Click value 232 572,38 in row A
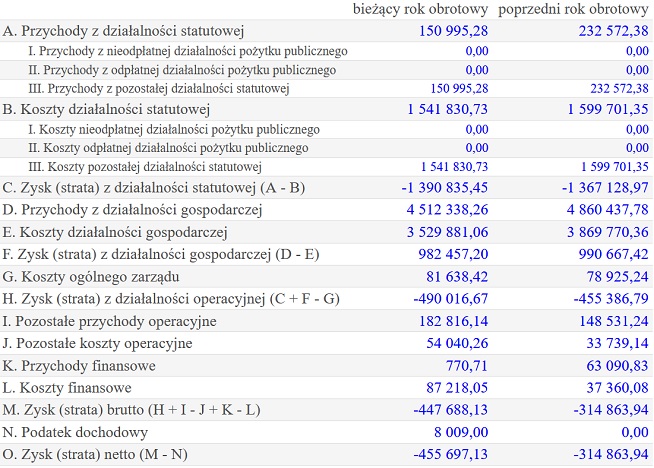The width and height of the screenshot is (654, 468). pos(614,31)
